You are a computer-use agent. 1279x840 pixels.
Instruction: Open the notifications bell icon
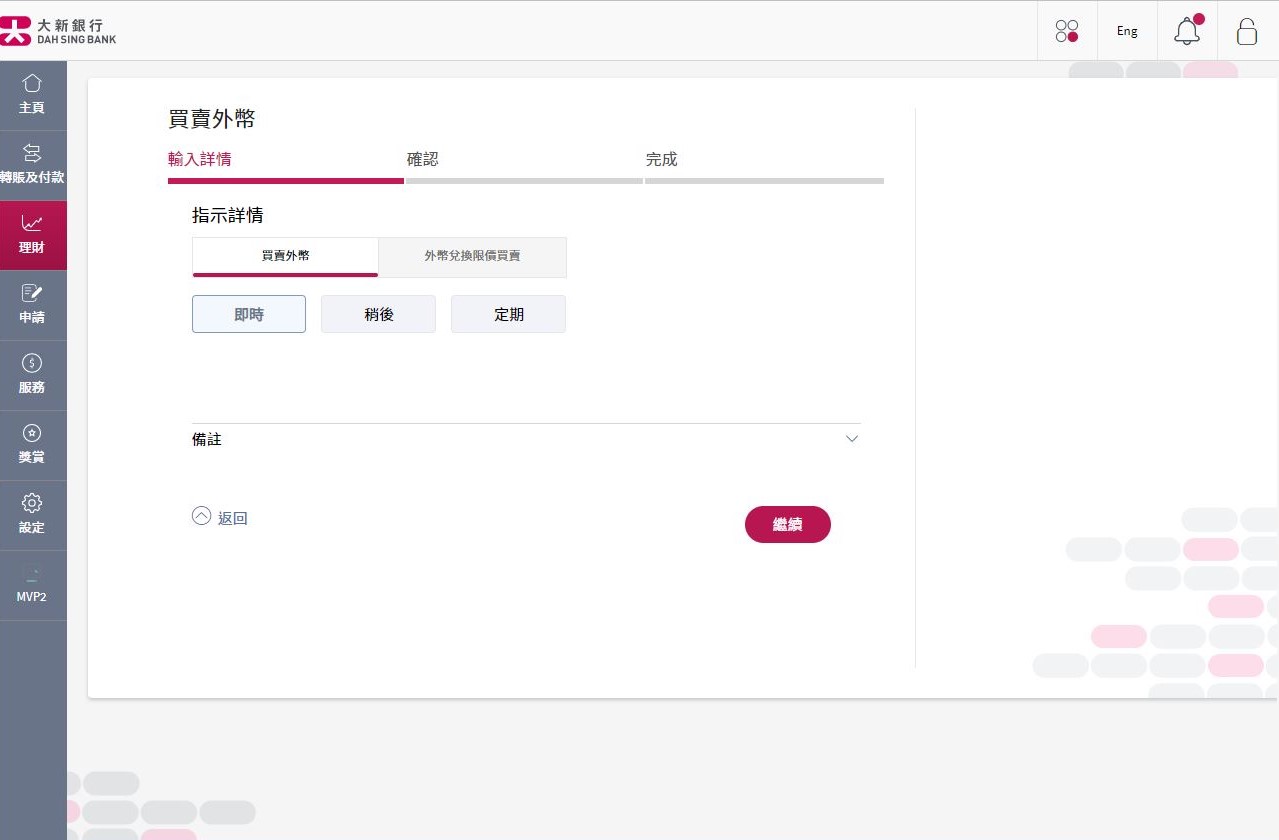click(x=1187, y=31)
